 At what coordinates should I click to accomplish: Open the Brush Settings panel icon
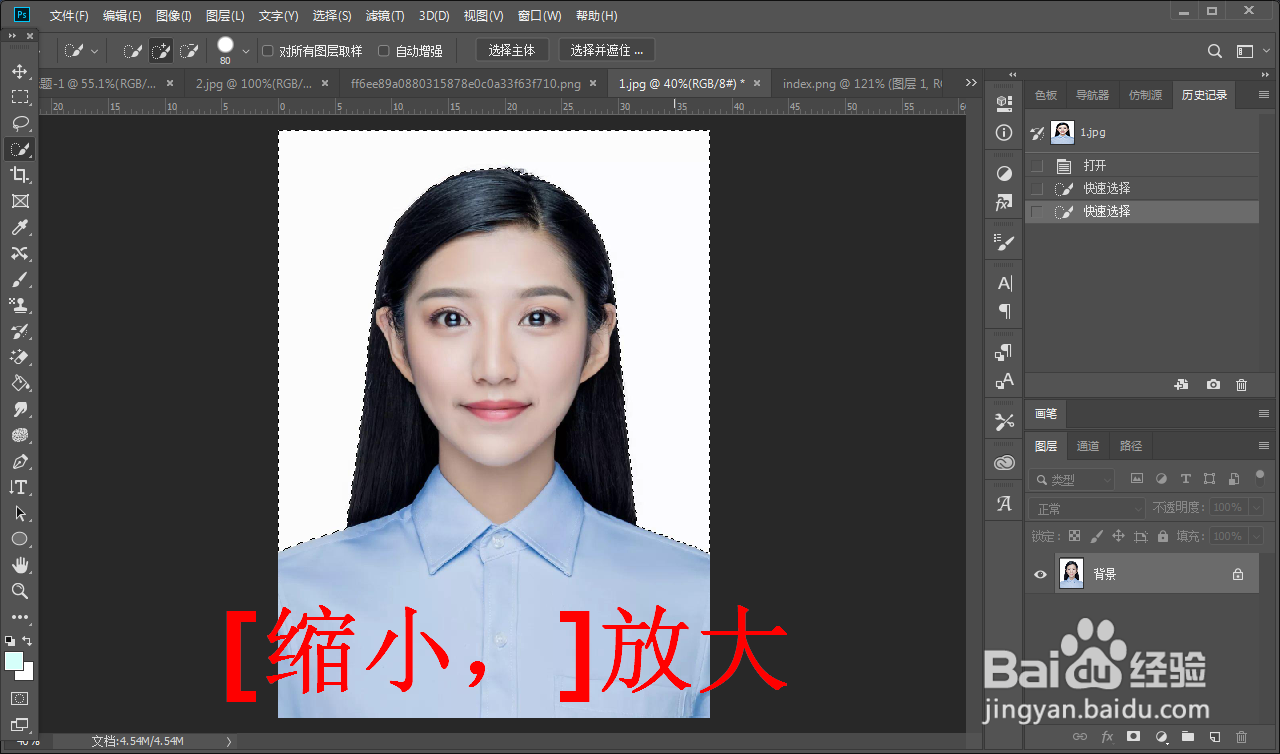point(1003,241)
